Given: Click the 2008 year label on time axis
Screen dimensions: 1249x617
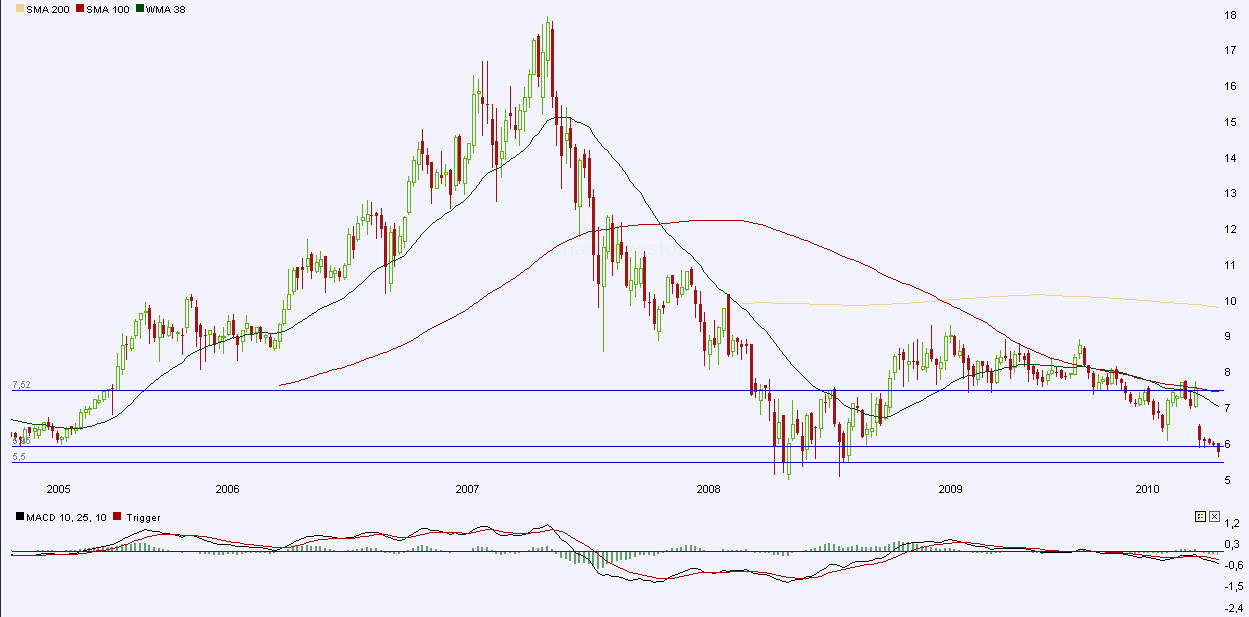Looking at the screenshot, I should pos(708,490).
